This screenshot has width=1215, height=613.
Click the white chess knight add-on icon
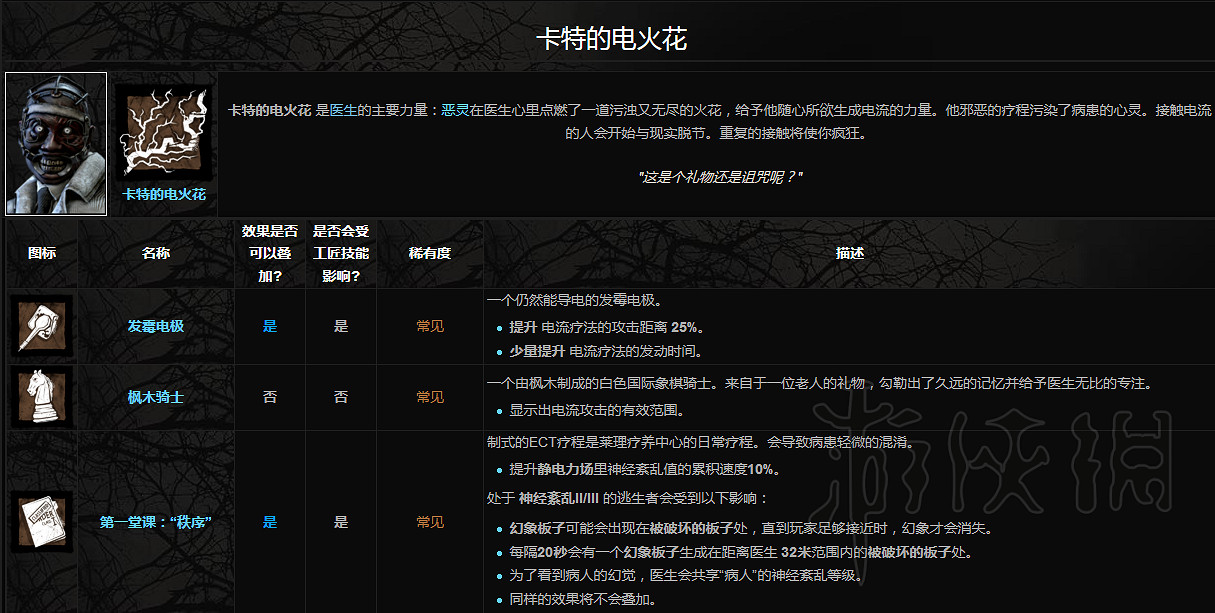pyautogui.click(x=41, y=396)
